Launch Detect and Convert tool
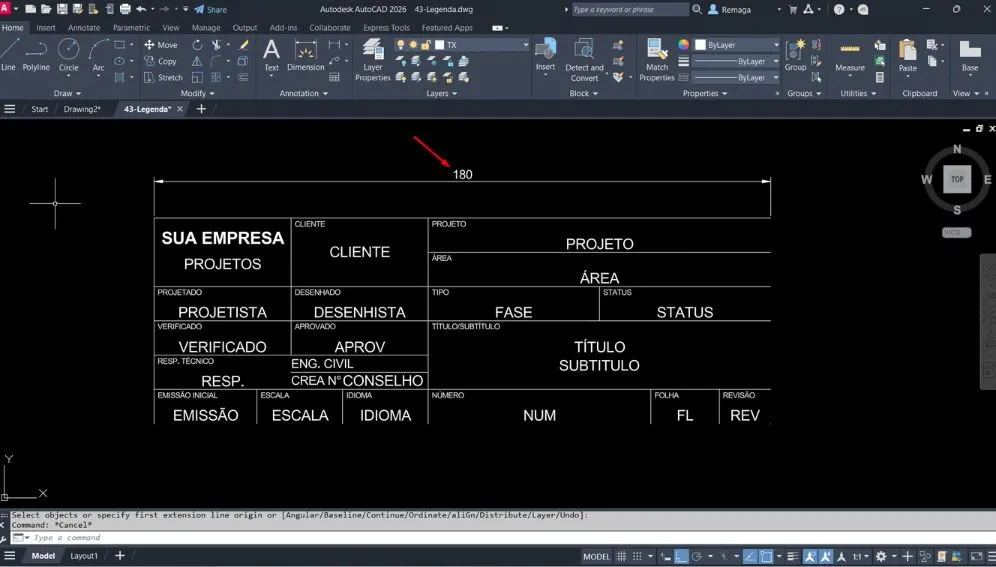 (x=584, y=60)
